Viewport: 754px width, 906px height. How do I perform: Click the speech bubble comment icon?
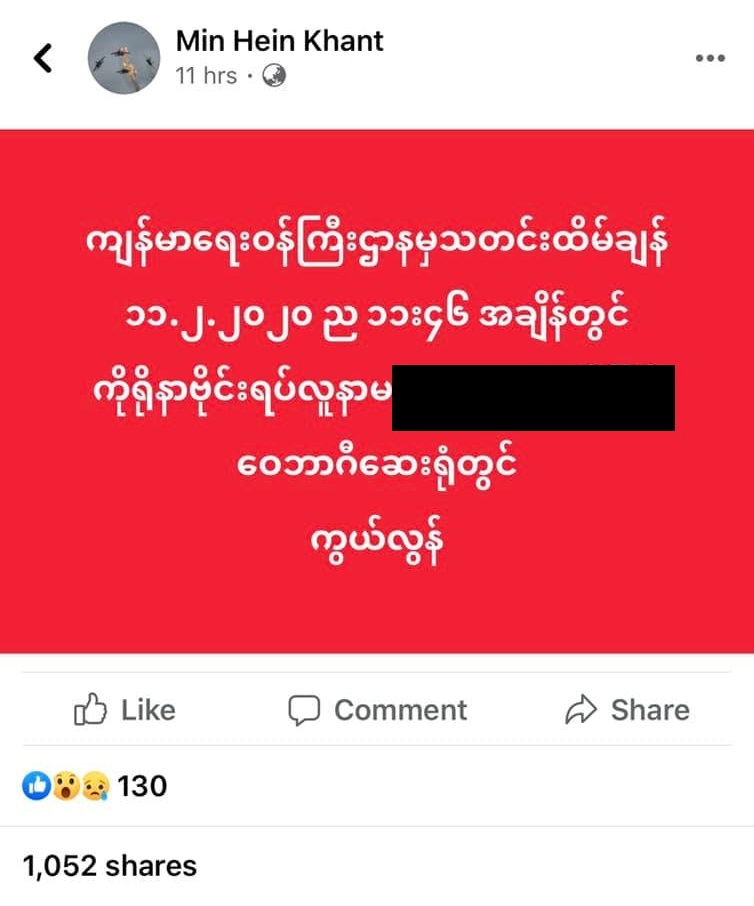tap(304, 710)
